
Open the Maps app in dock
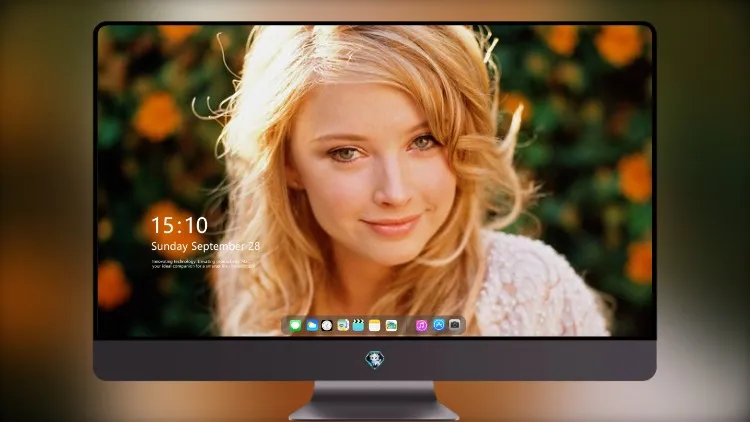click(342, 326)
